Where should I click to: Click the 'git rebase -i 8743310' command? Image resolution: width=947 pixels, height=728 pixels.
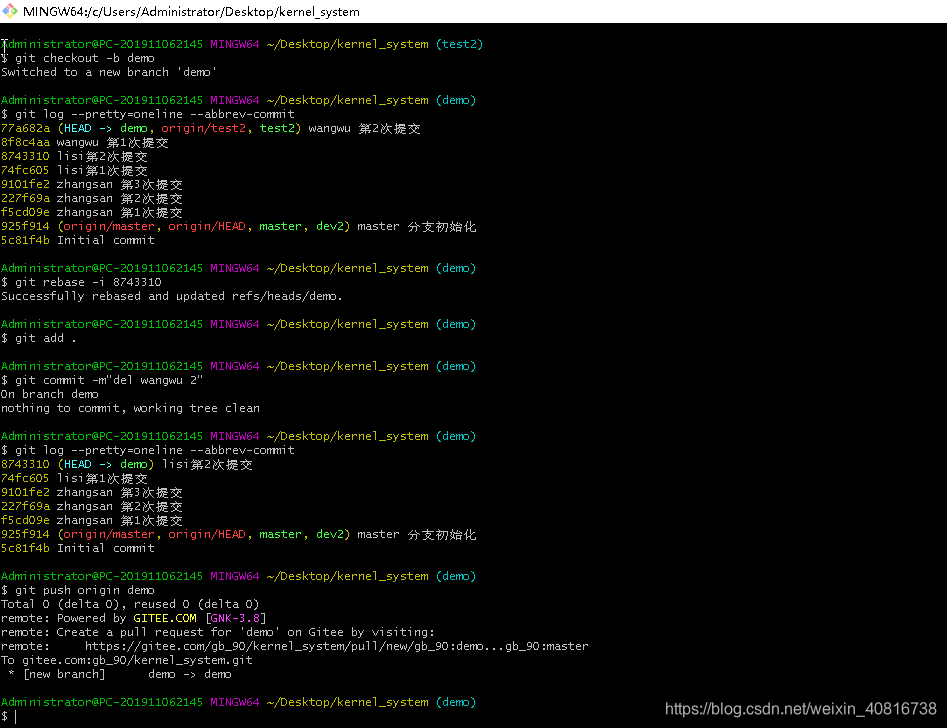[82, 282]
